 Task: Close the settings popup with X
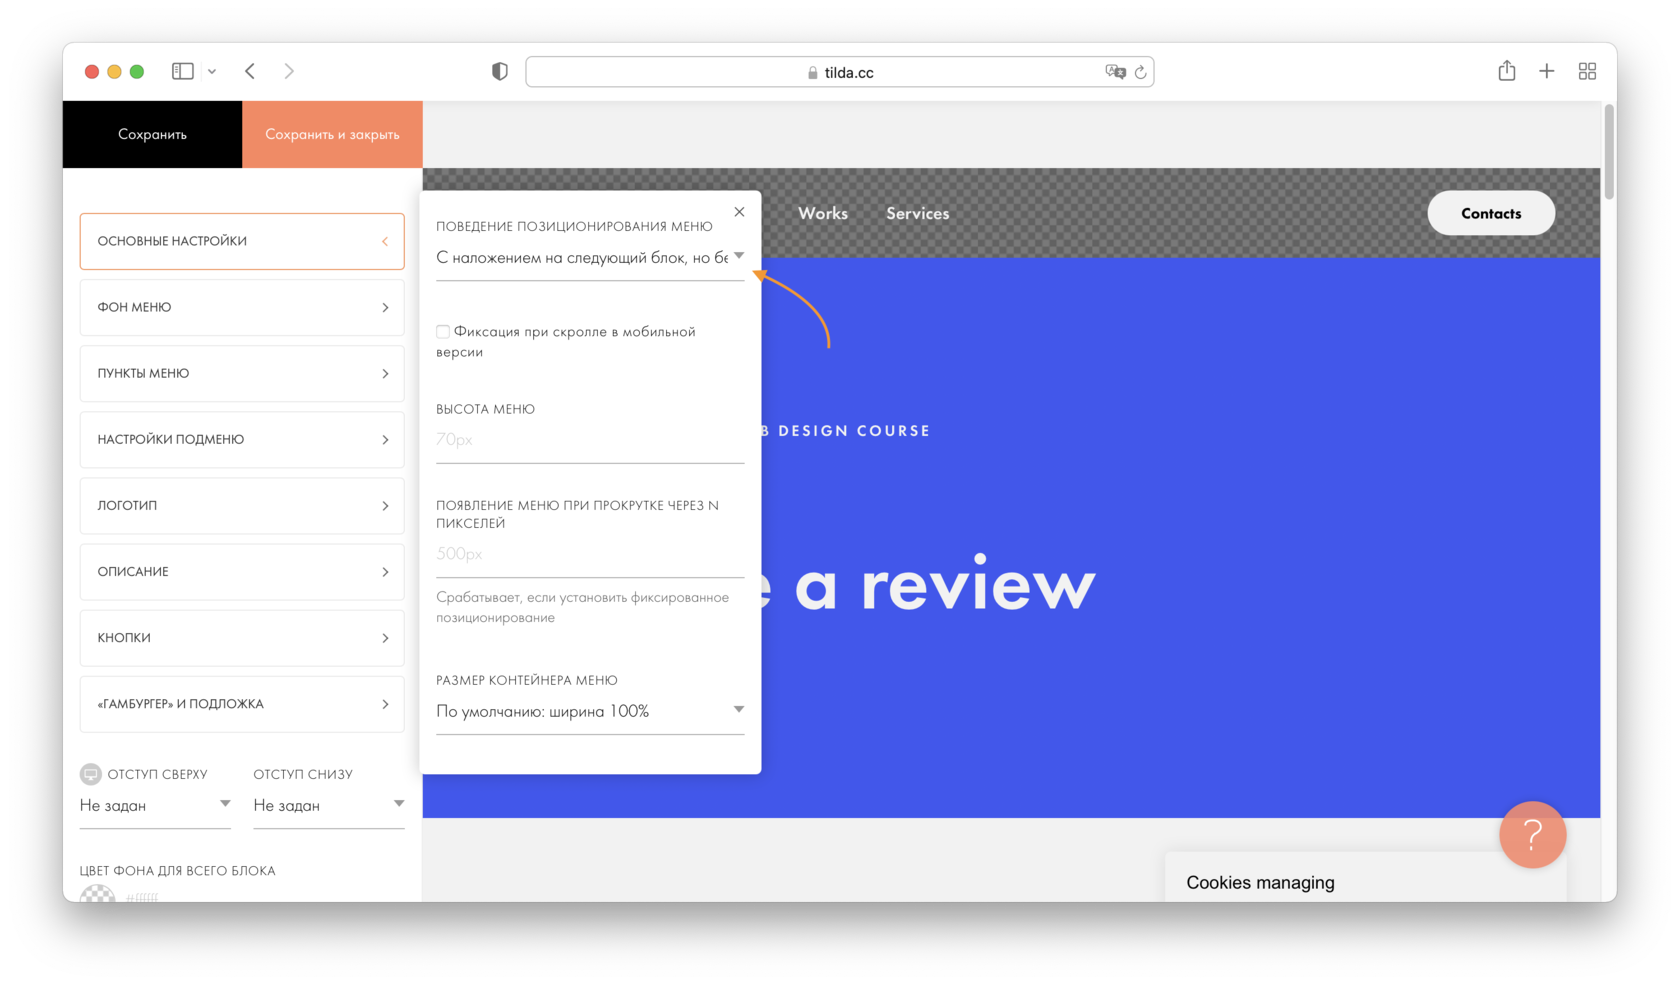click(739, 211)
